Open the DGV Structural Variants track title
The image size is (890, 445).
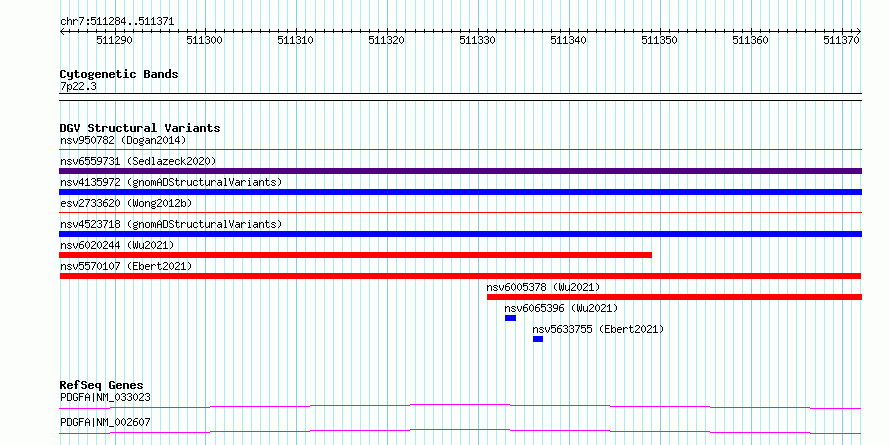pos(140,128)
